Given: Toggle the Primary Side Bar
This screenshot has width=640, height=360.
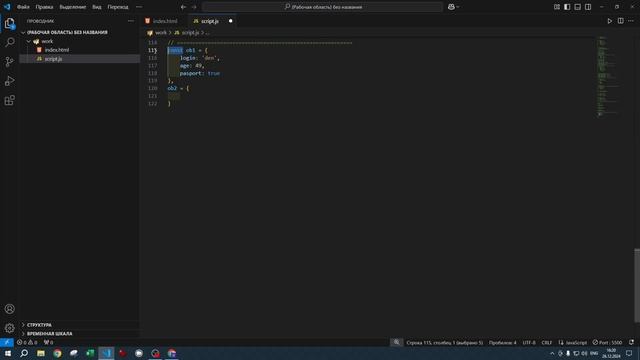Looking at the screenshot, I should [567, 7].
